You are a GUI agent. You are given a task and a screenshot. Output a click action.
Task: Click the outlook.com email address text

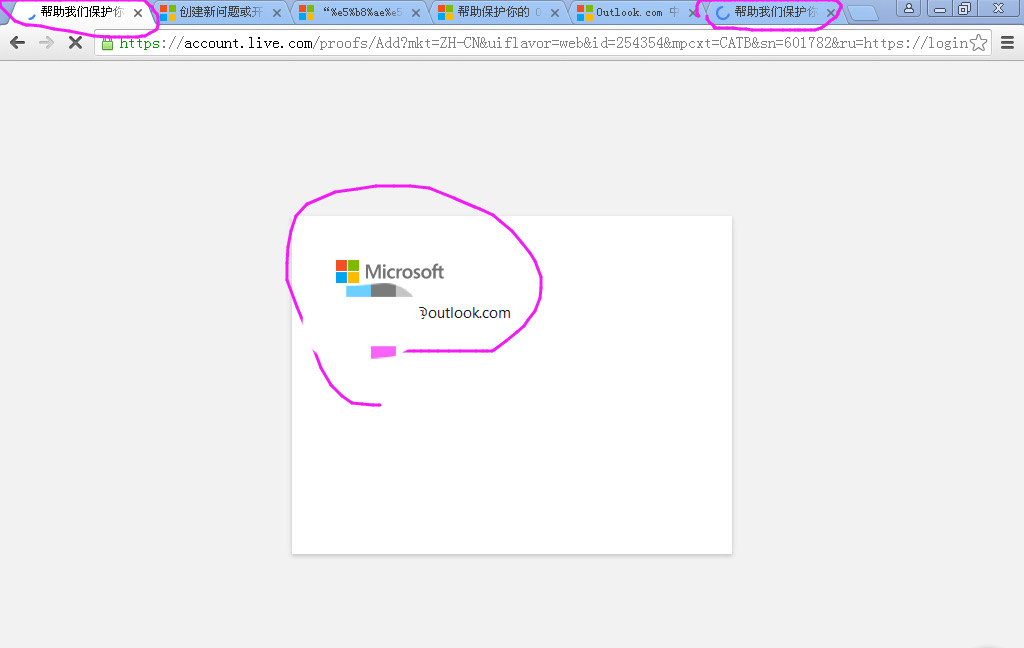[x=465, y=313]
